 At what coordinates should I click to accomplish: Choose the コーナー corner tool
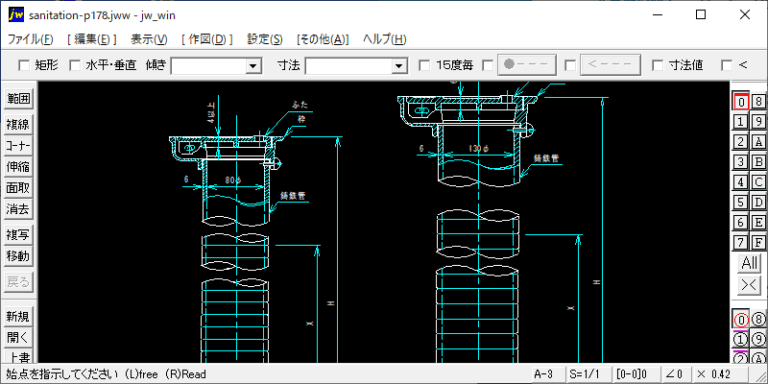tap(18, 146)
